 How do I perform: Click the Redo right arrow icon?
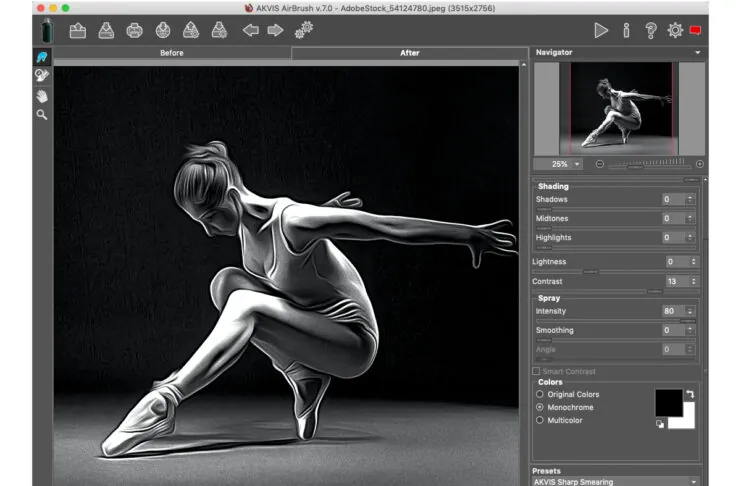point(275,31)
